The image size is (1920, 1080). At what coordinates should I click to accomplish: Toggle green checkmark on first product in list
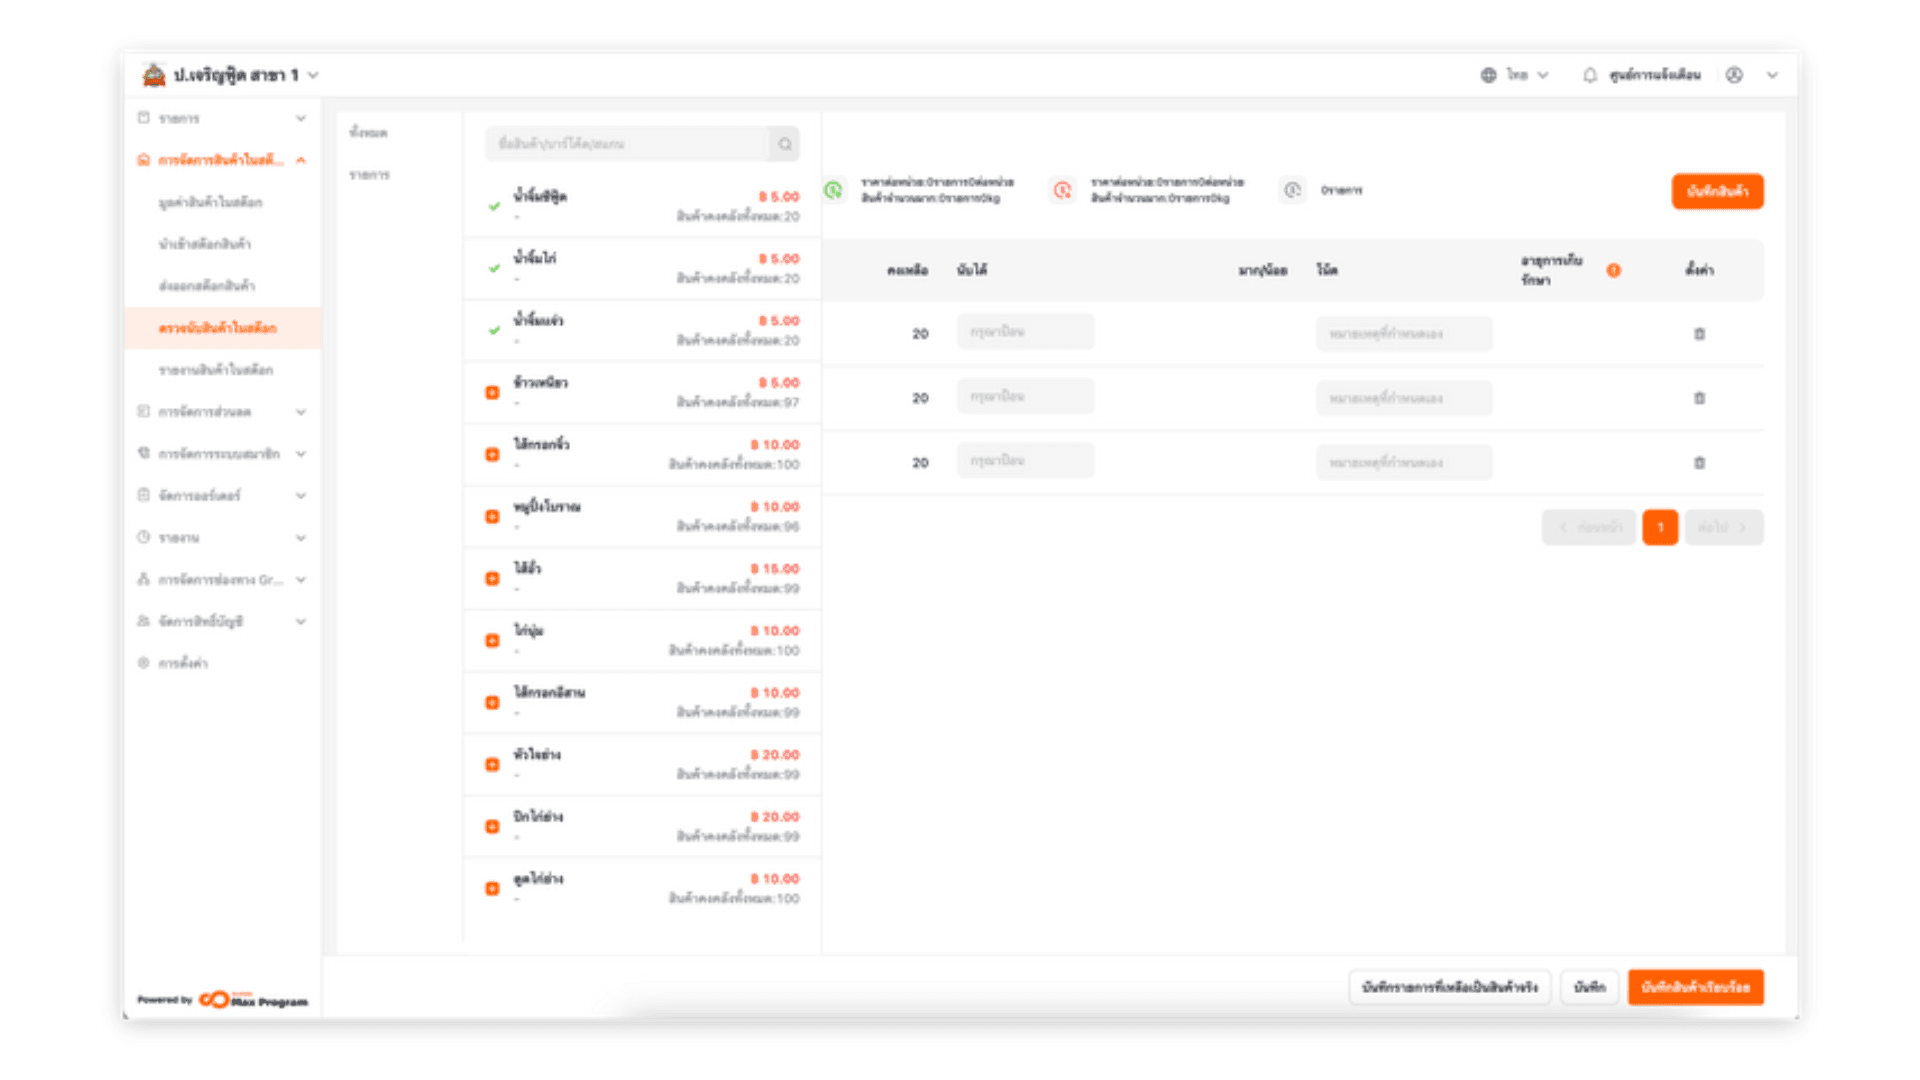494,206
